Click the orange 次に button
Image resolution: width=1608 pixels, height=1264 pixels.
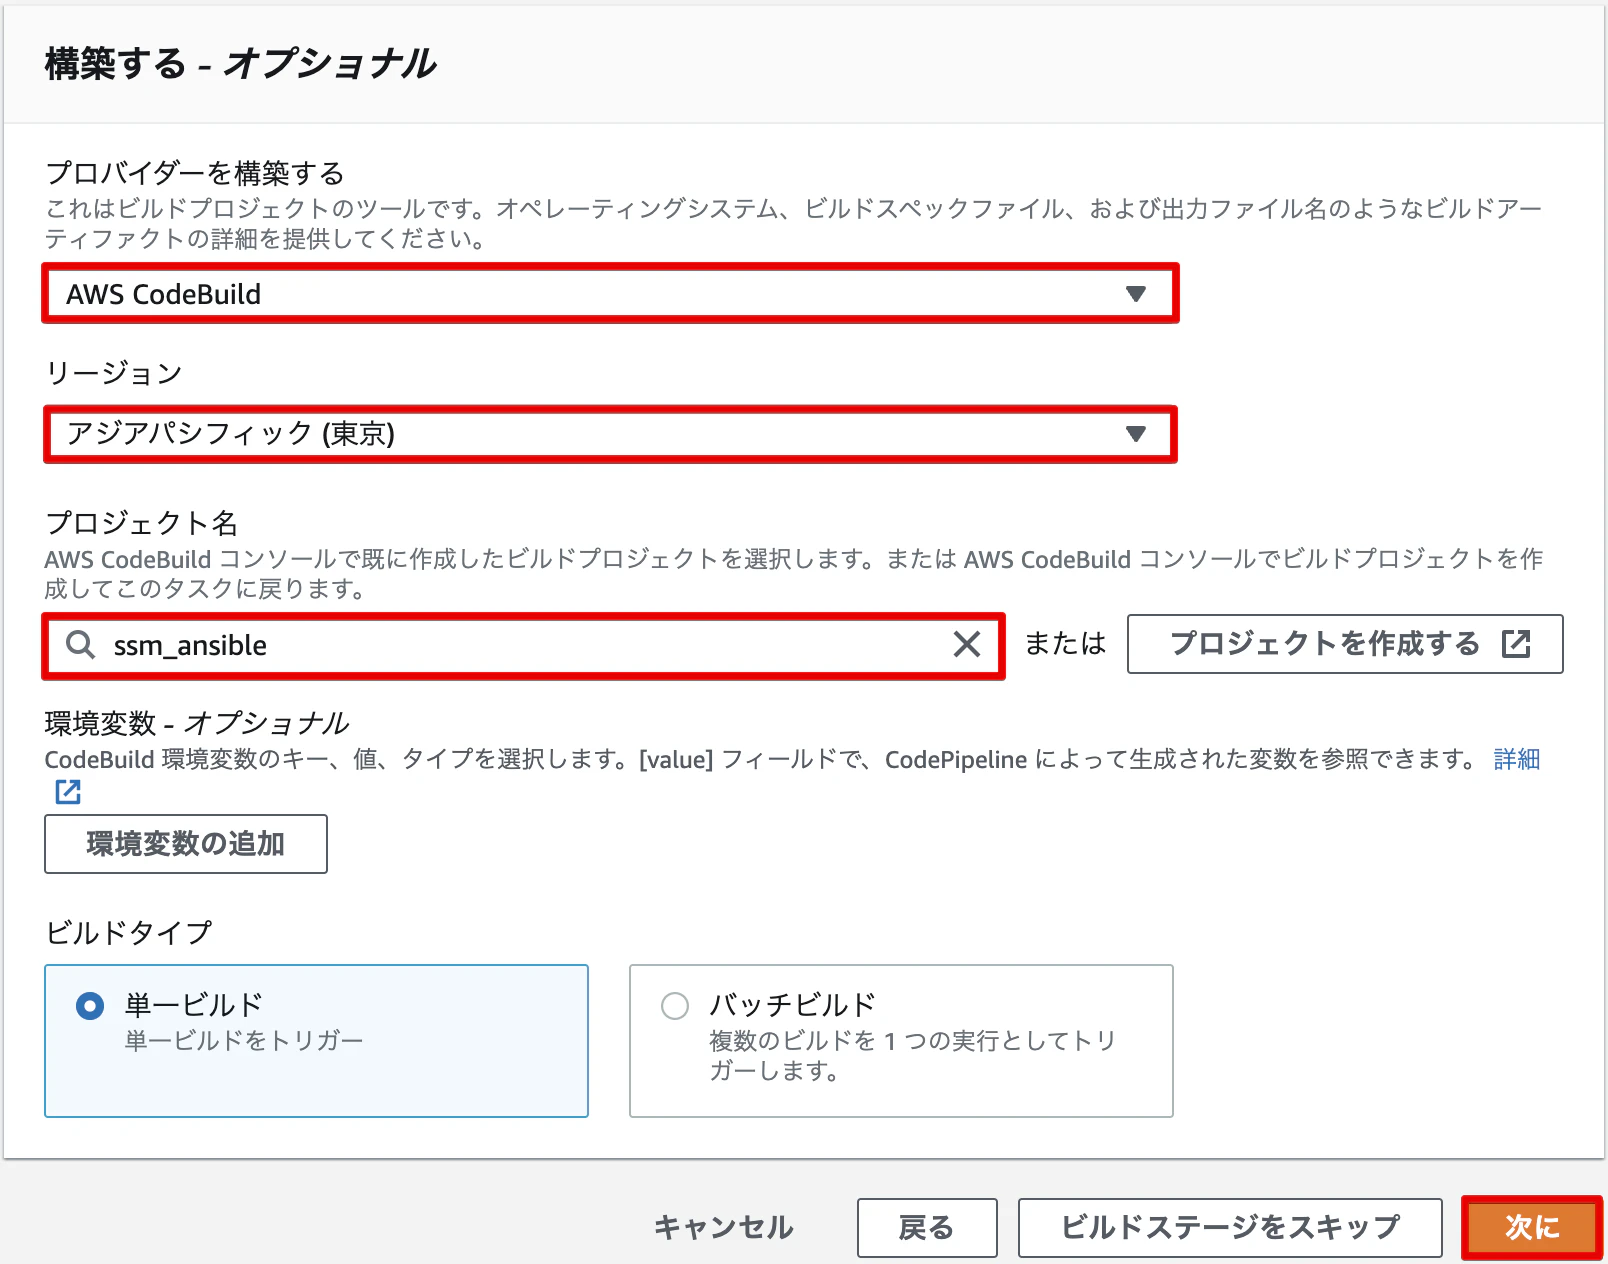(1532, 1227)
